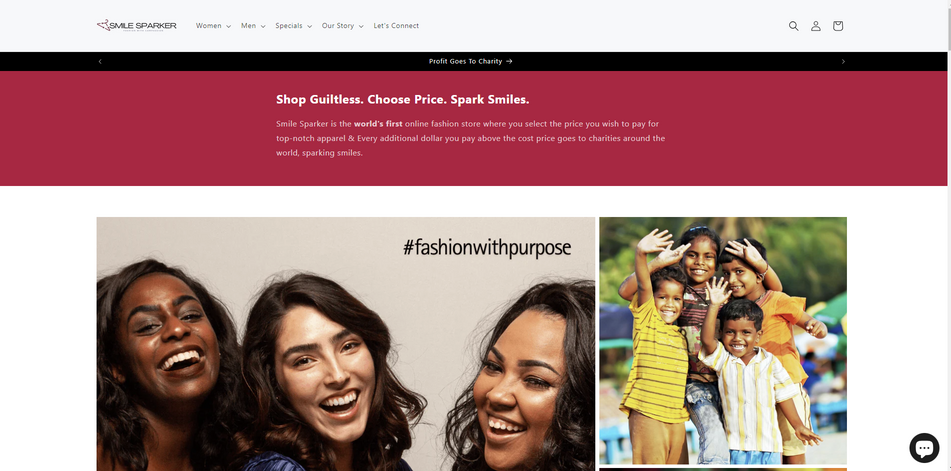Image resolution: width=951 pixels, height=471 pixels.
Task: Click the page vertical scrollbar
Action: [949, 235]
